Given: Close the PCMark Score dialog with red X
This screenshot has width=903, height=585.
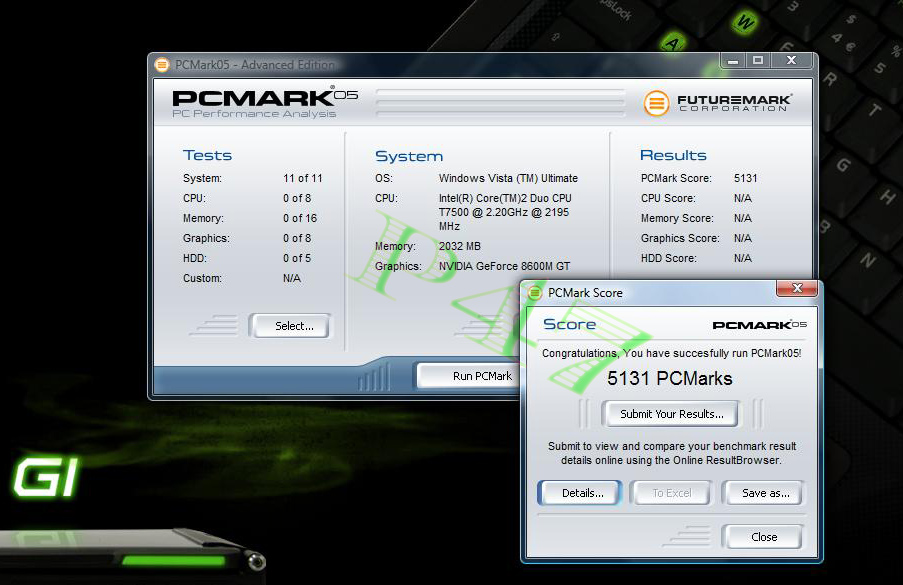Looking at the screenshot, I should tap(796, 288).
